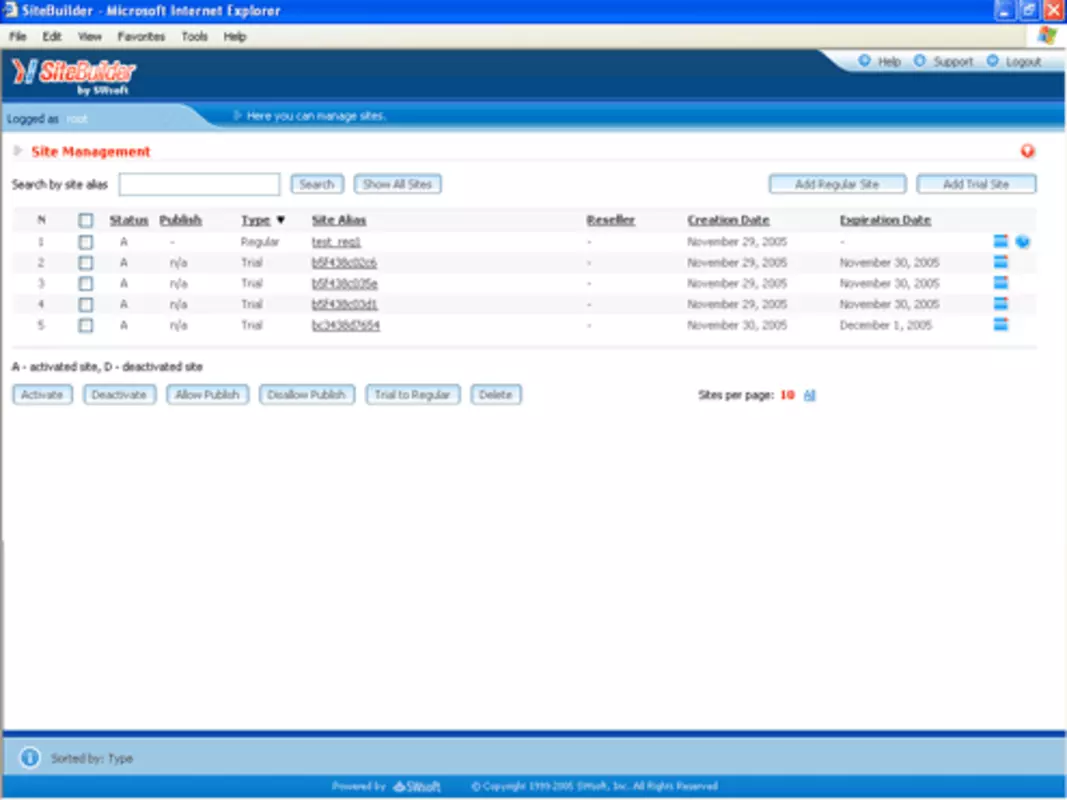Screen dimensions: 1067x800
Task: Click the Delete button
Action: pos(495,395)
